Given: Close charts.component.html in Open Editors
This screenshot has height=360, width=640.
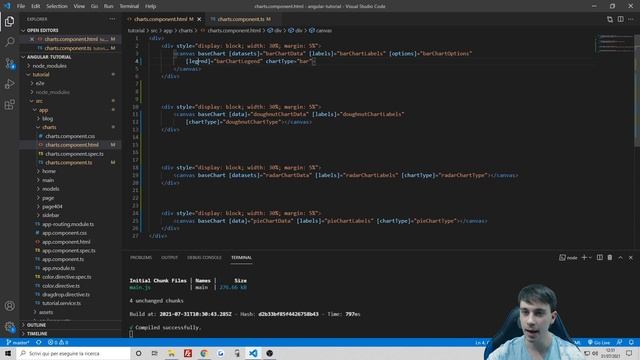Looking at the screenshot, I should point(32,39).
